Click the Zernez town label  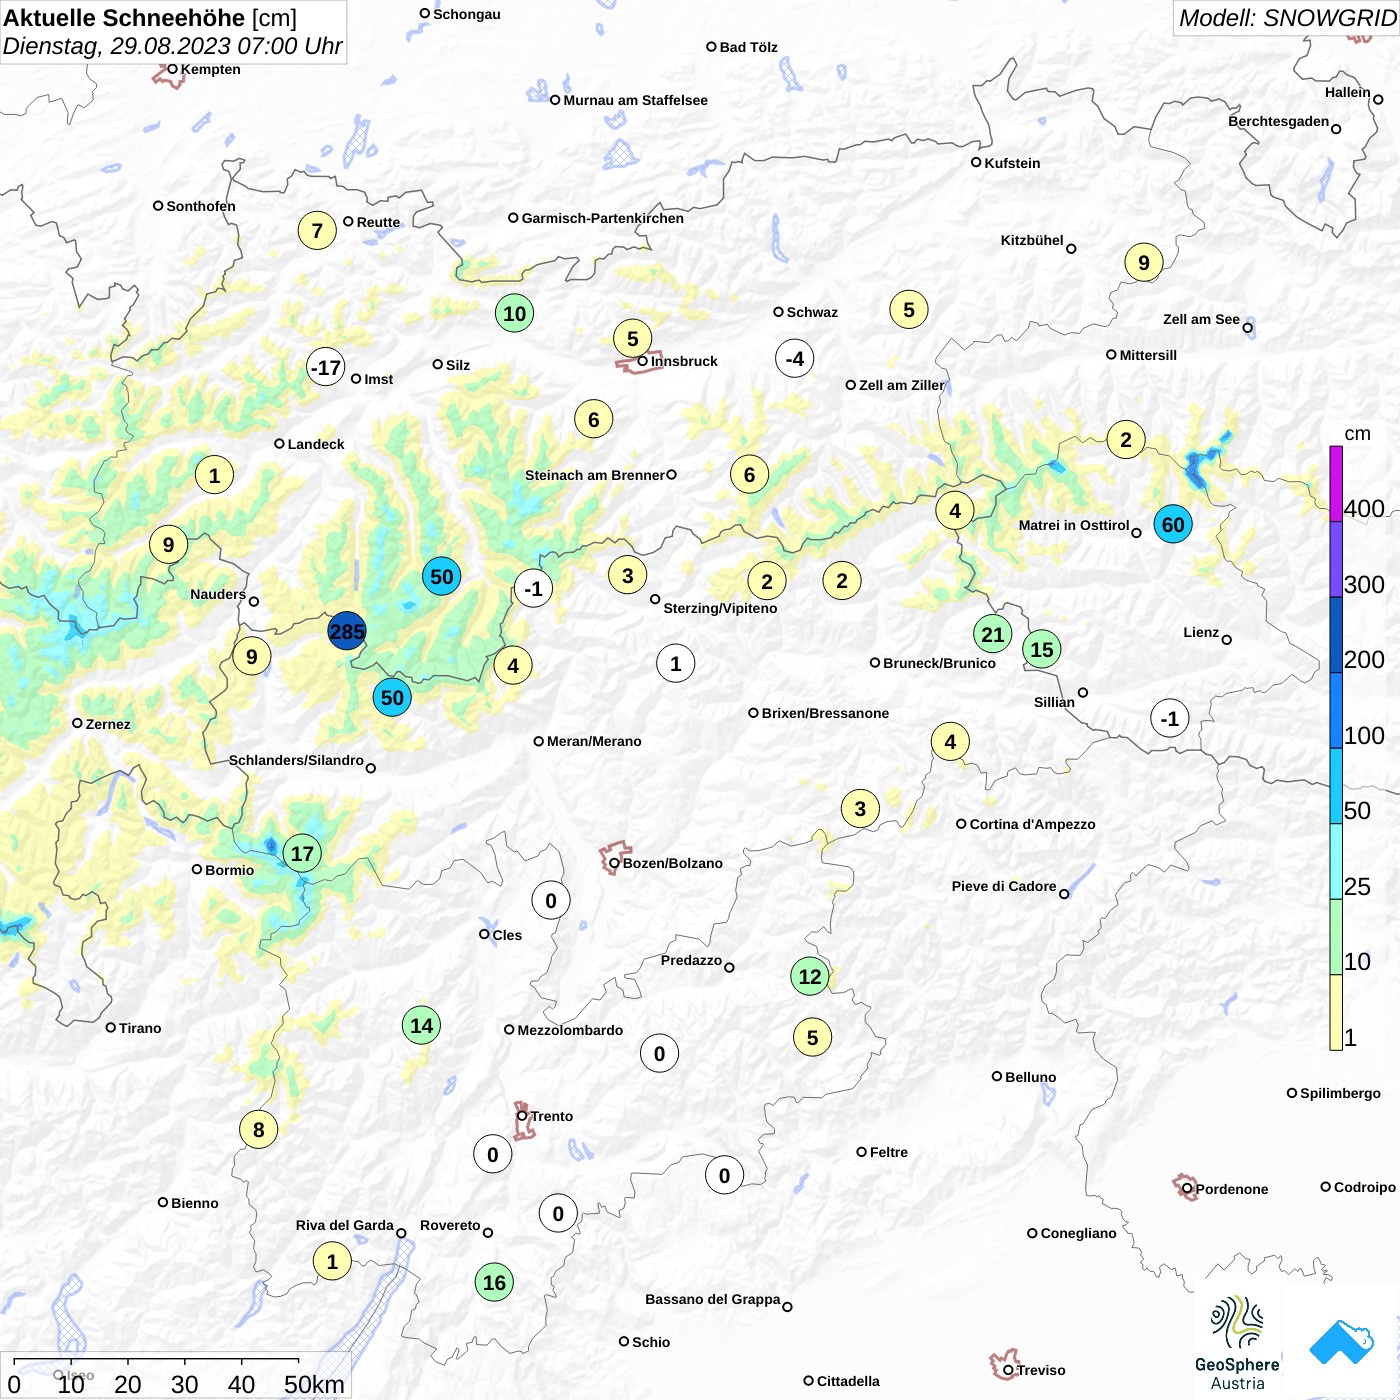click(x=108, y=724)
